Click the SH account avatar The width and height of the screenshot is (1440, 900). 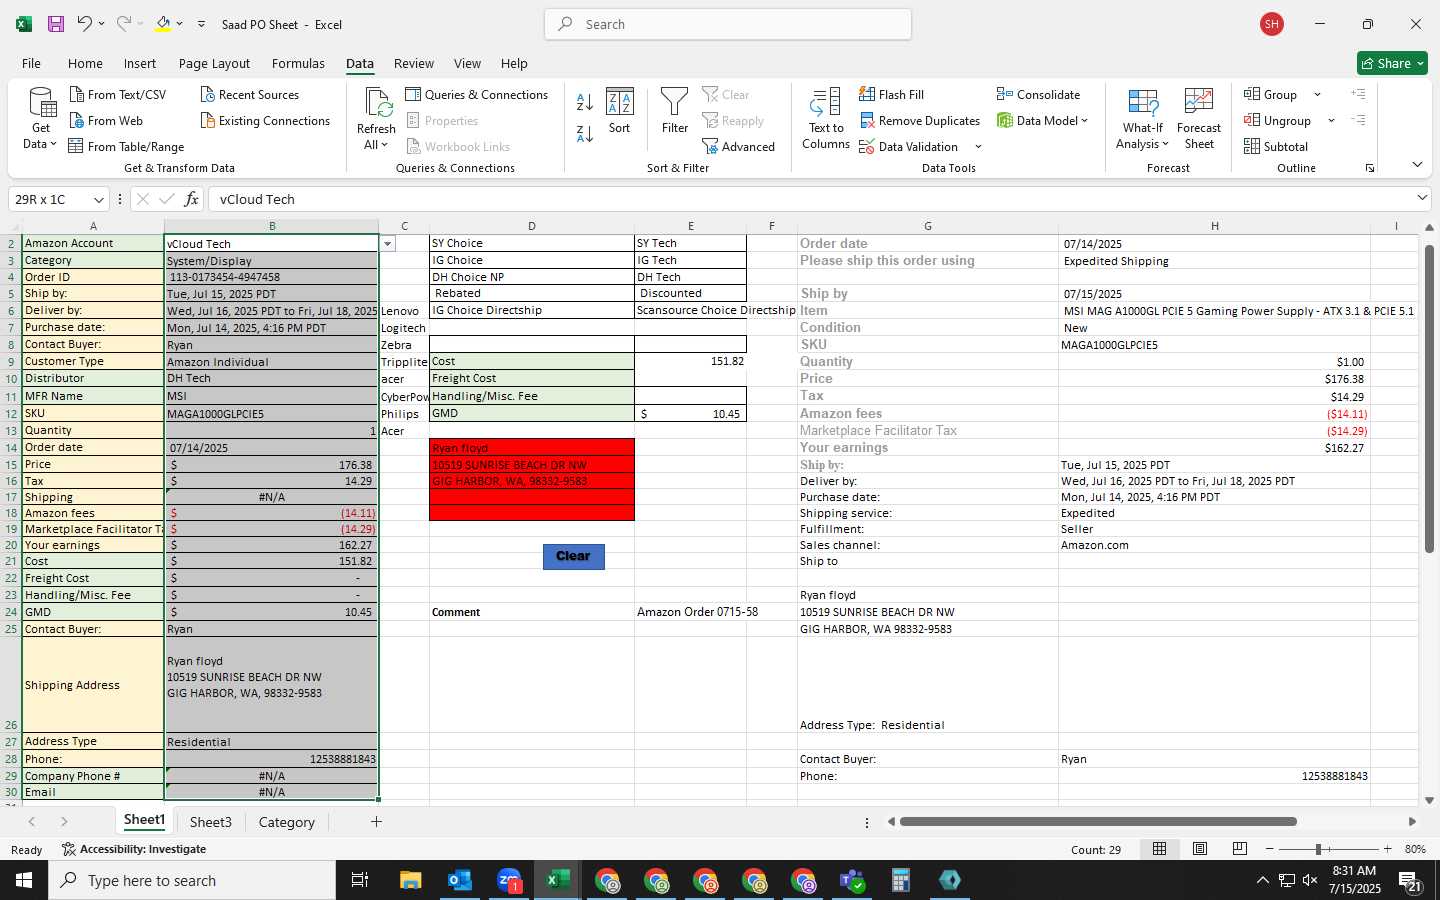pyautogui.click(x=1272, y=24)
